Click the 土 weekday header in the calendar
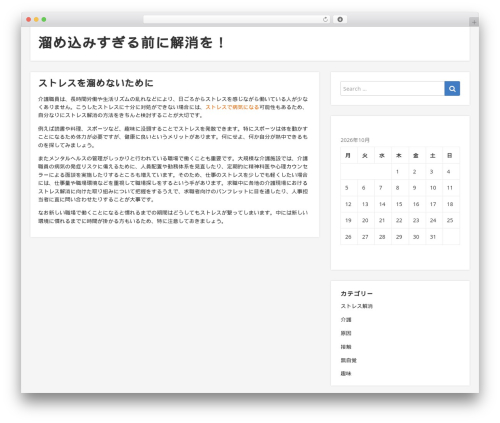The width and height of the screenshot is (500, 423). [433, 155]
